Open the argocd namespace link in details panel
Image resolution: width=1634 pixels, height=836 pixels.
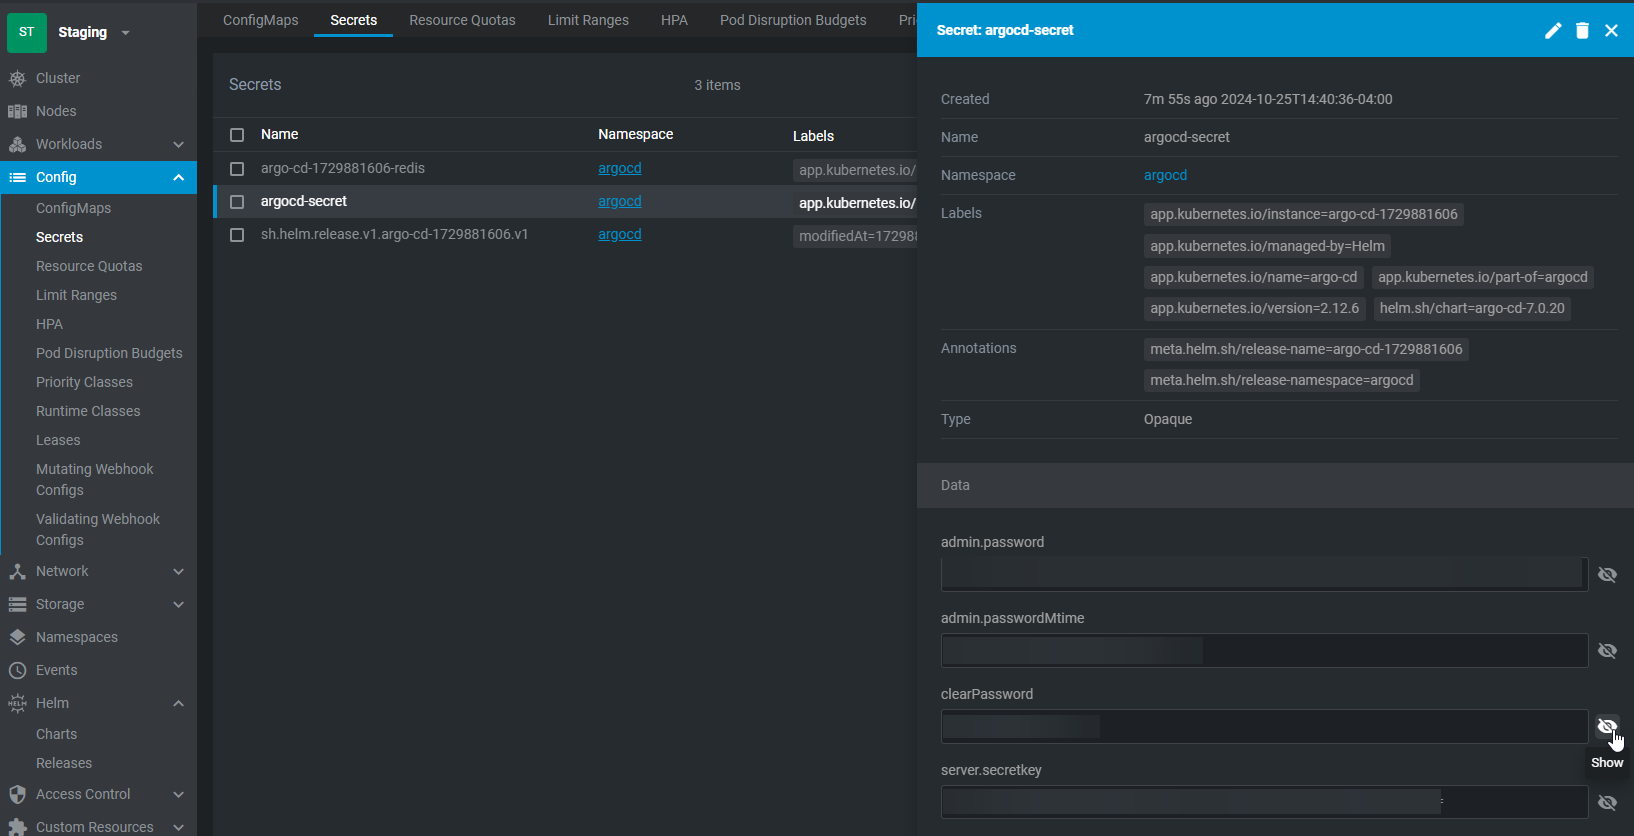[1165, 175]
